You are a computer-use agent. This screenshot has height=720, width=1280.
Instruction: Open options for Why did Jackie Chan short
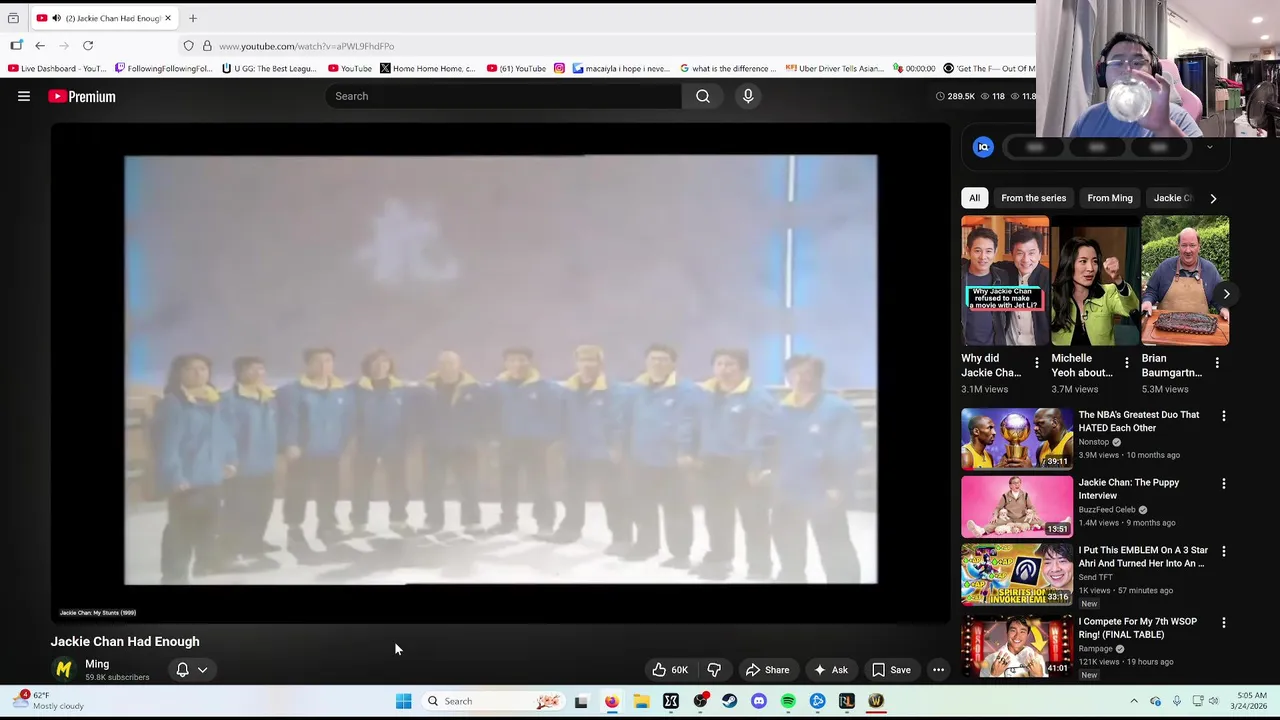[x=1037, y=363]
